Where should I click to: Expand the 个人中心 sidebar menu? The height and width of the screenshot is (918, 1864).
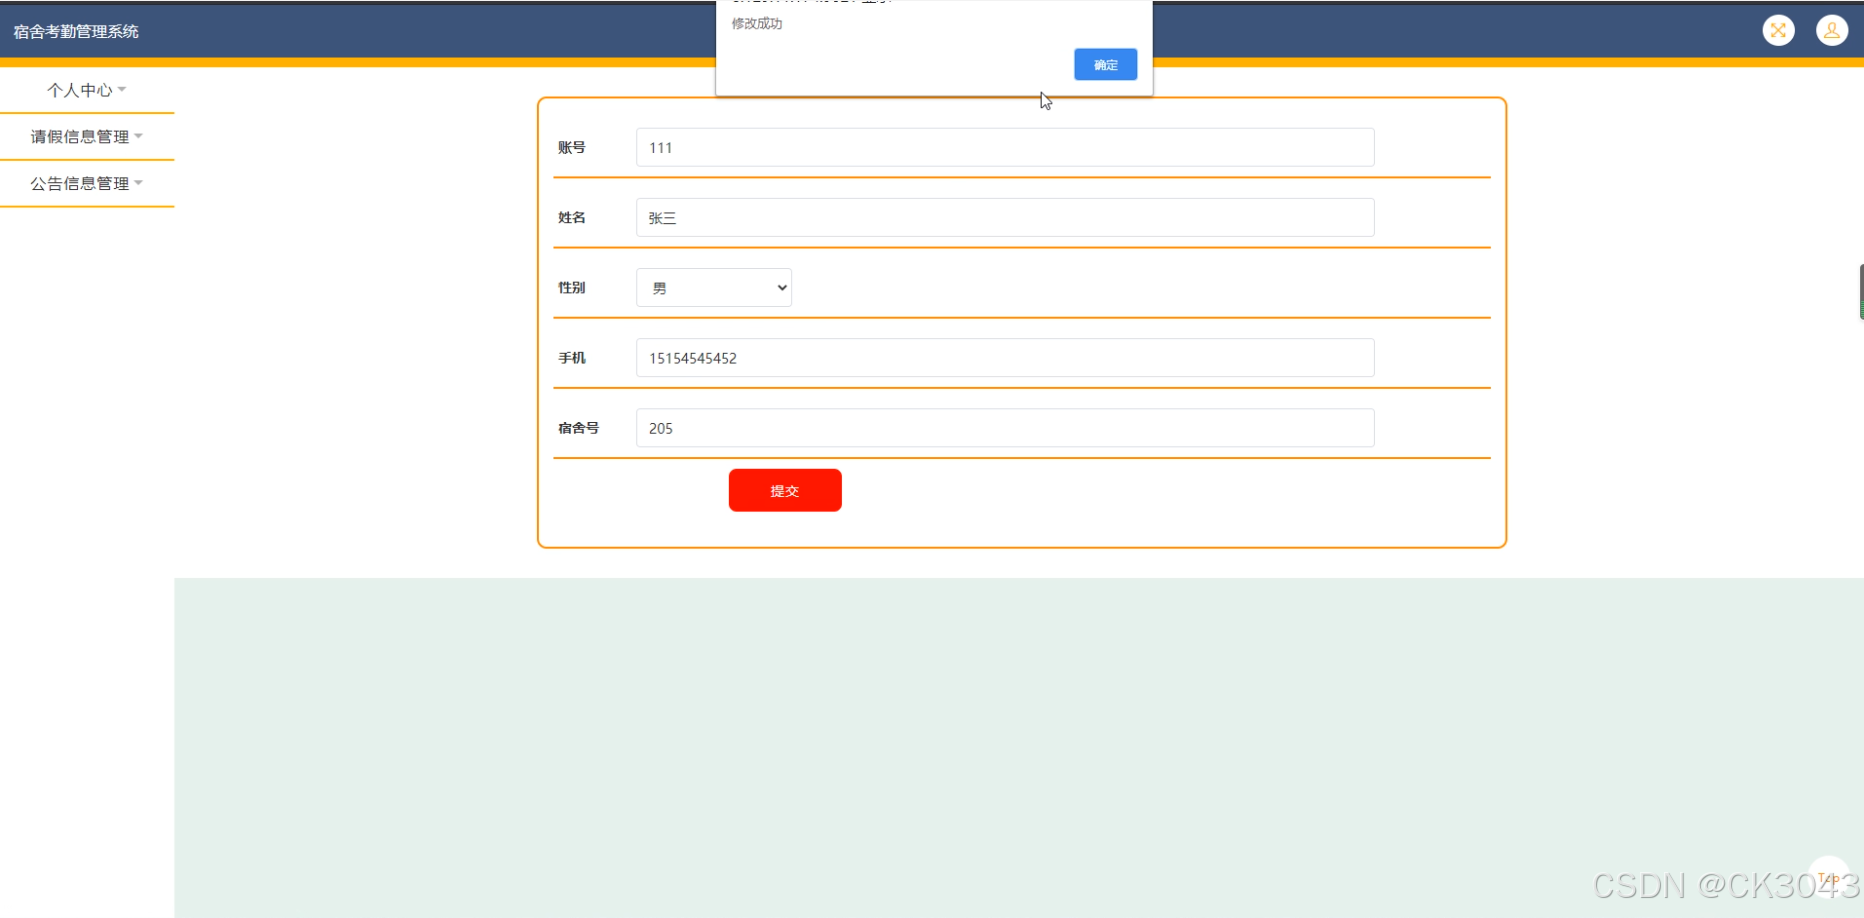87,90
